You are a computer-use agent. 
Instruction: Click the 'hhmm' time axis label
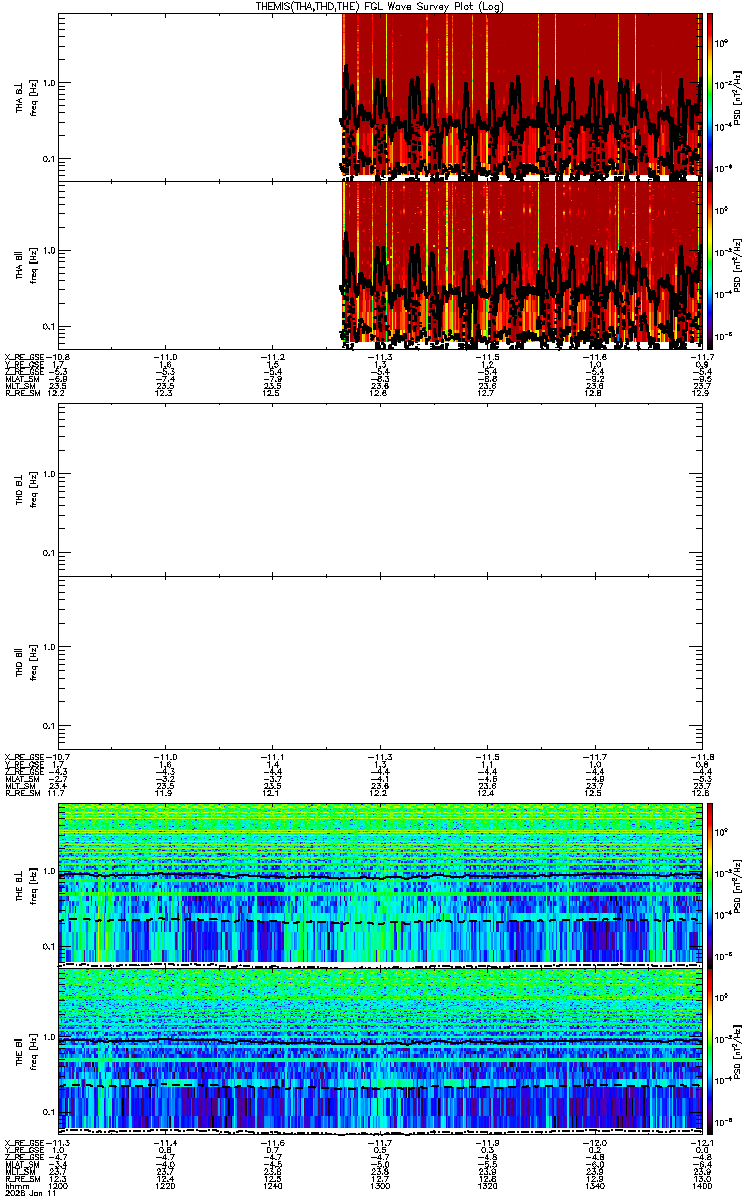[x=15, y=1185]
